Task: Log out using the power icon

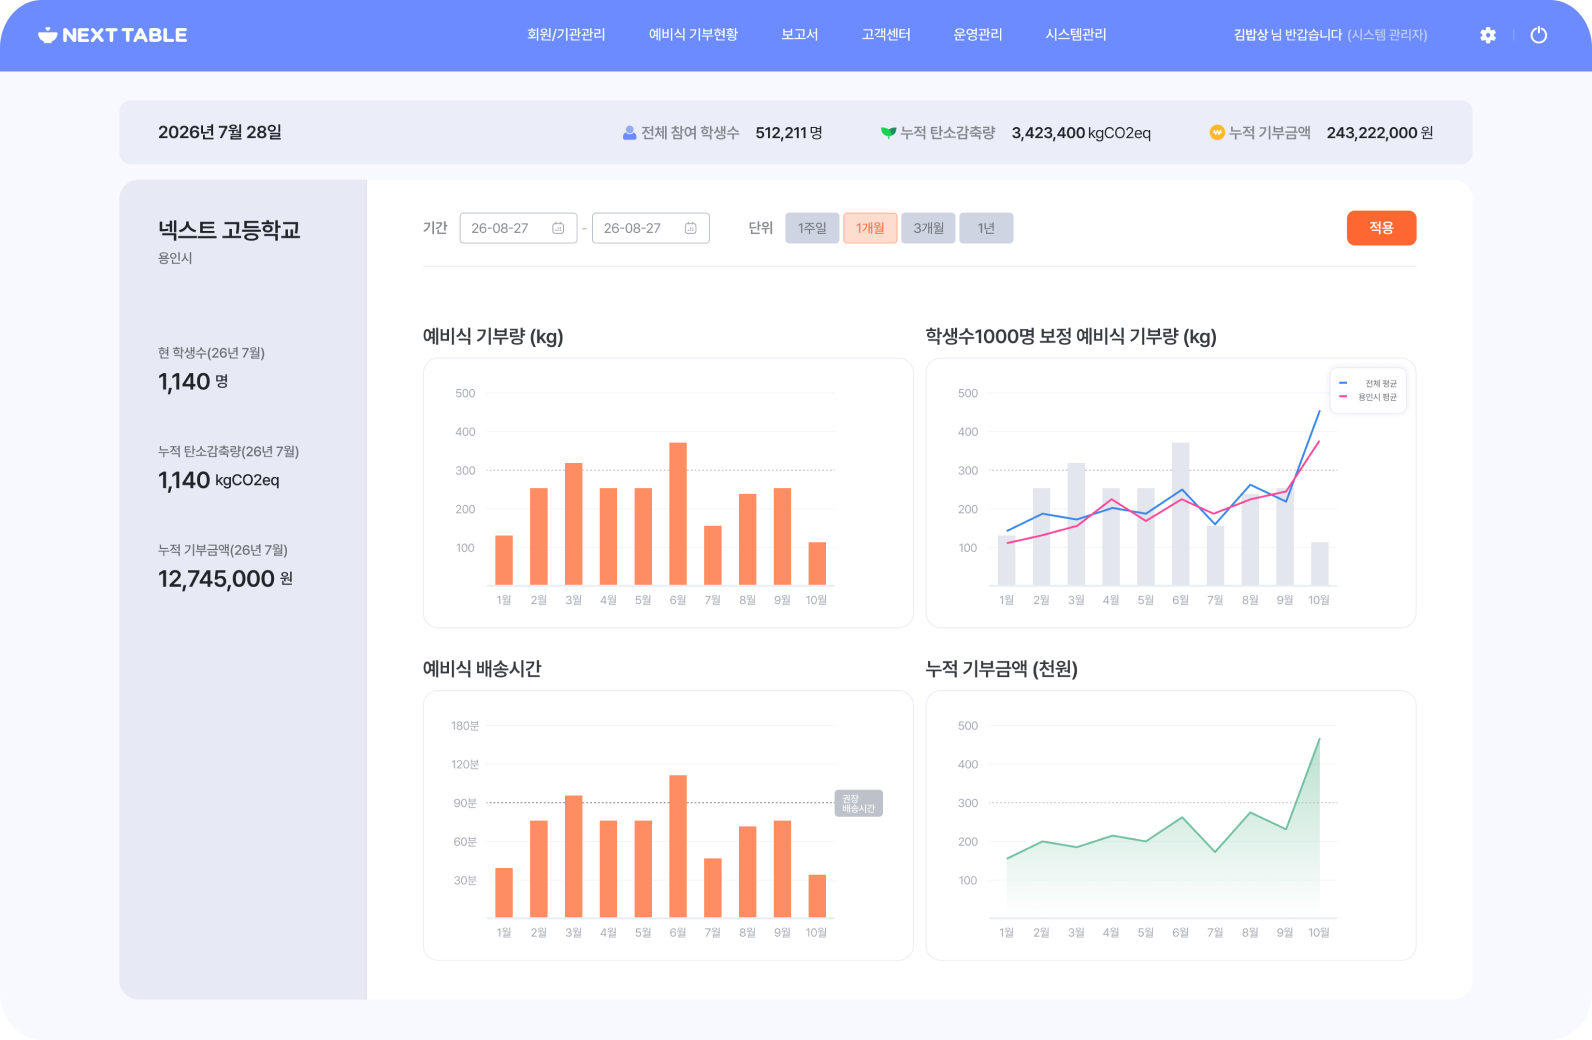Action: pyautogui.click(x=1539, y=35)
